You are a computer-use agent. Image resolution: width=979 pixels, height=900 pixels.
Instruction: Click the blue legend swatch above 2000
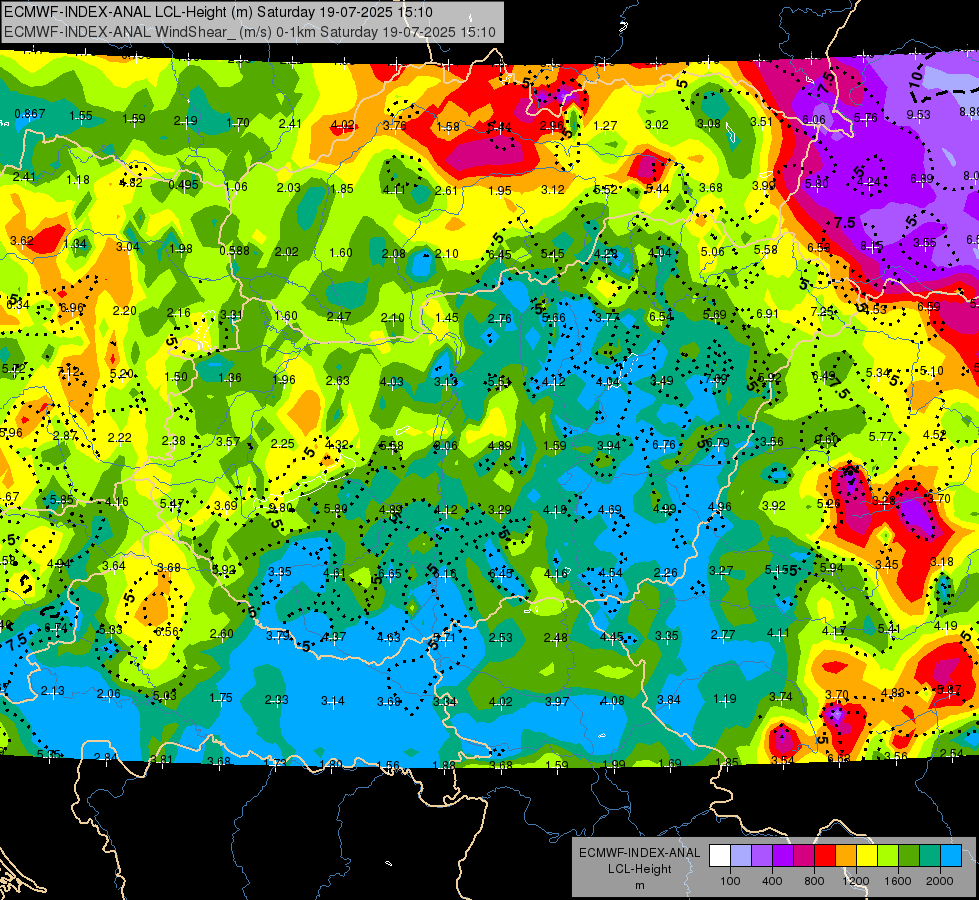click(951, 856)
